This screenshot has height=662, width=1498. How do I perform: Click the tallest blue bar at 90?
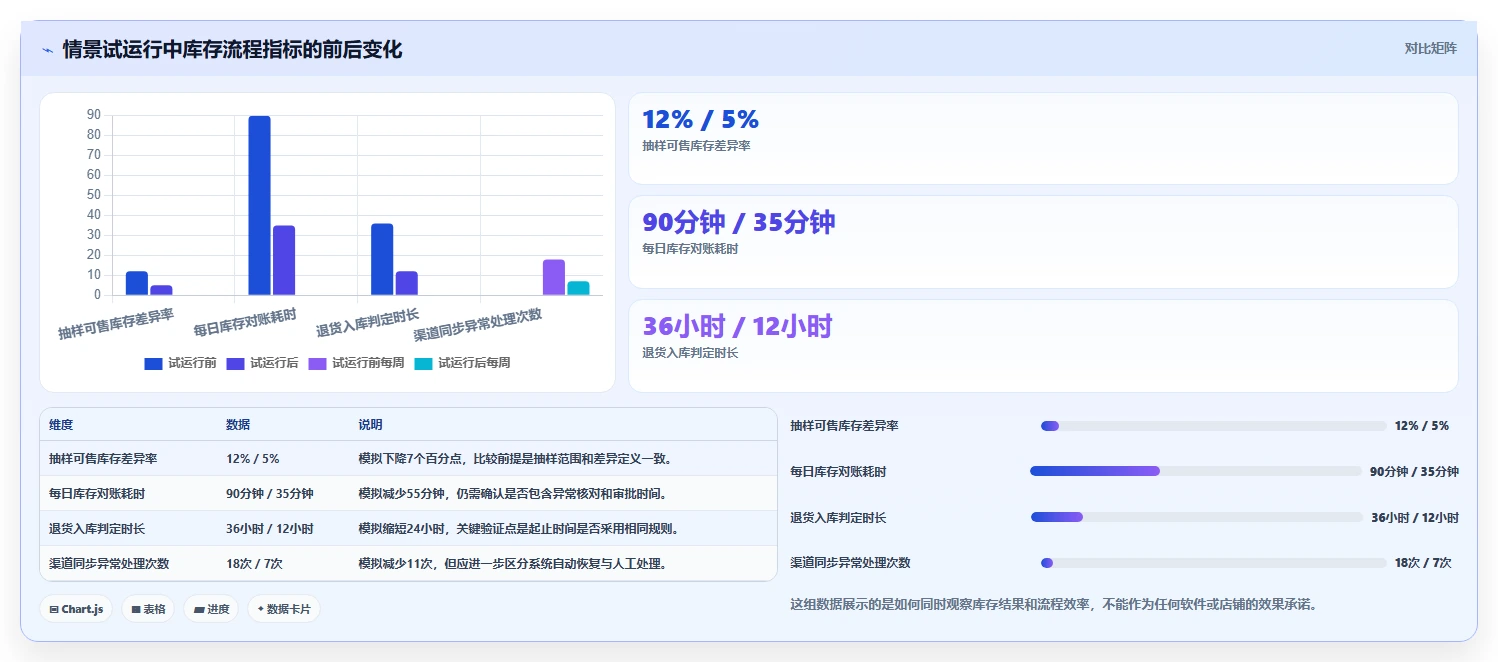coord(259,205)
